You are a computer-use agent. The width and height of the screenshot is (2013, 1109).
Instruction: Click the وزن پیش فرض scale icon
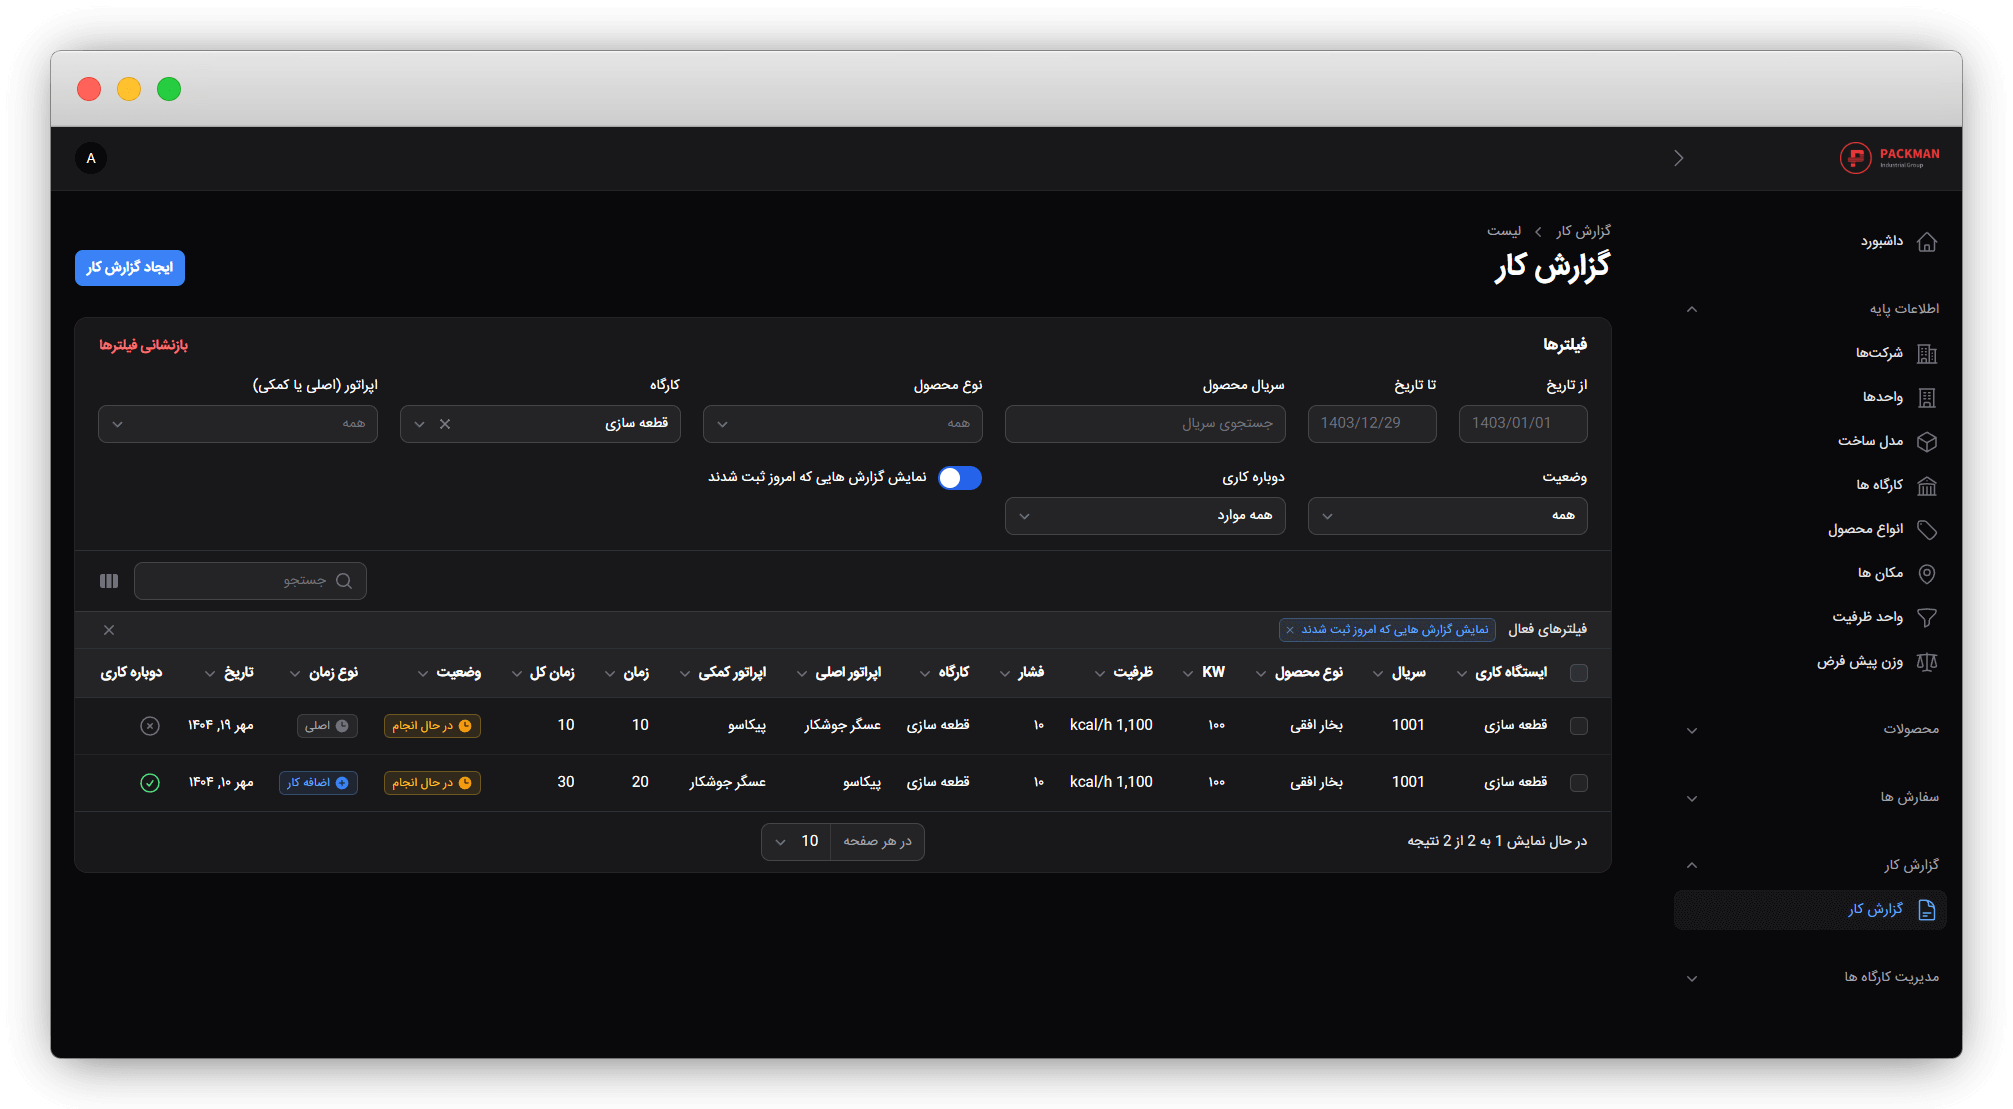click(x=1927, y=661)
